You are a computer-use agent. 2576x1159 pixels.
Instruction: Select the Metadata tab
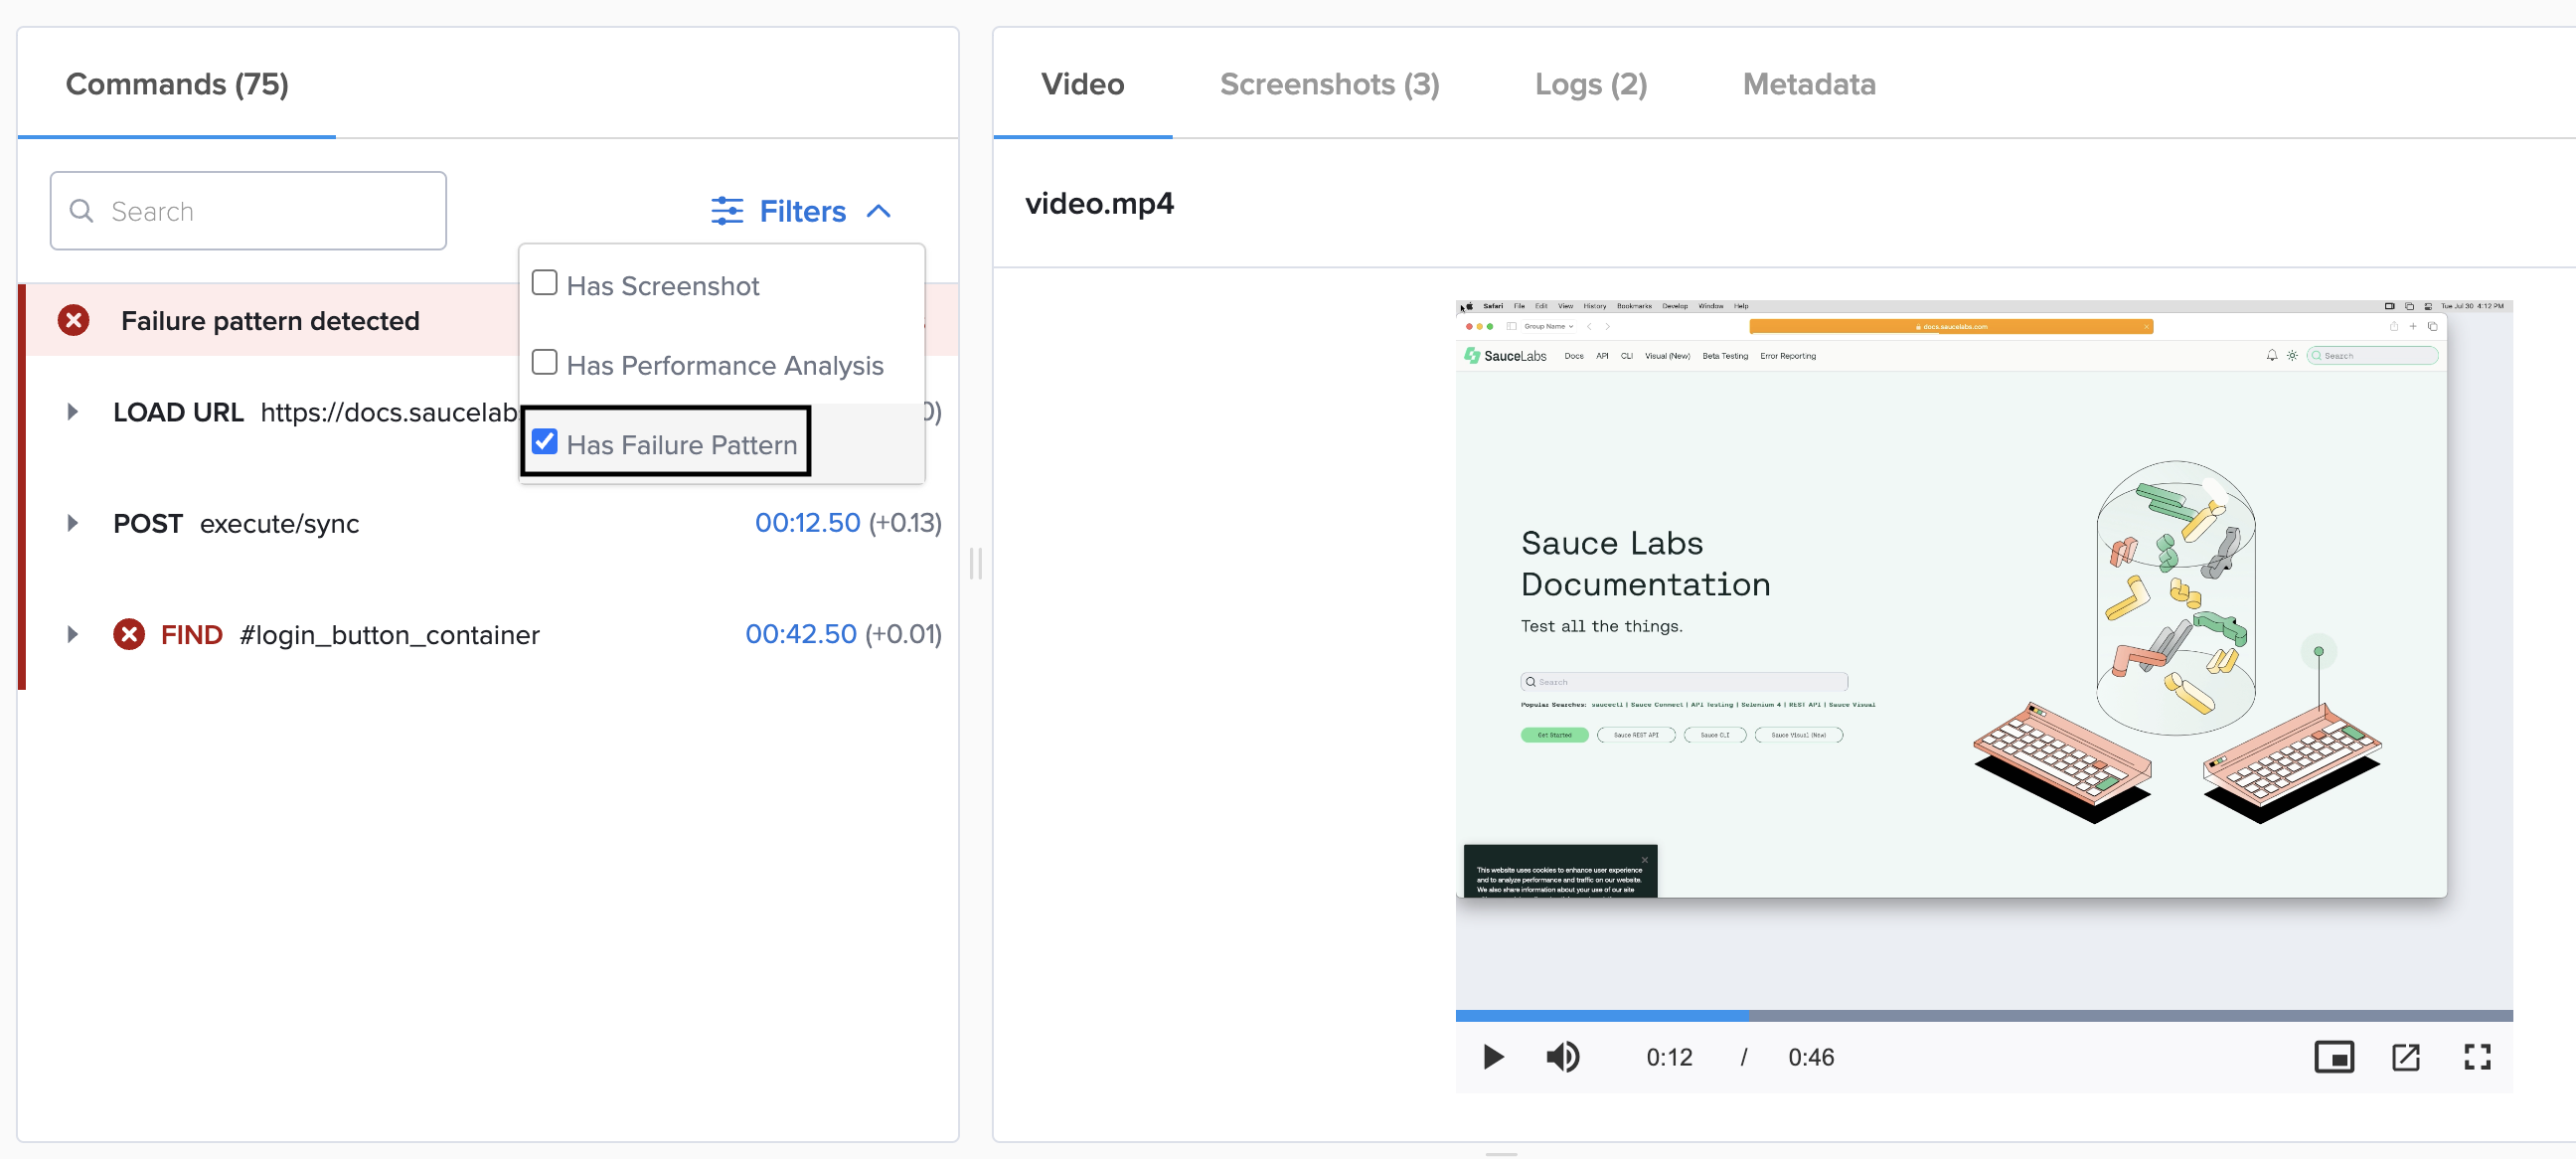pos(1807,83)
